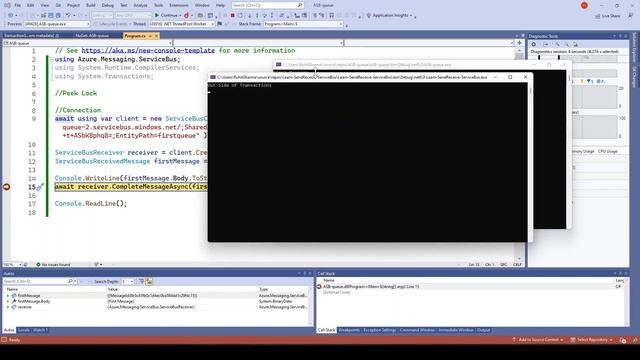Open the Stack Frame dropdown
Image resolution: width=640 pixels, height=360 pixels.
click(x=341, y=24)
